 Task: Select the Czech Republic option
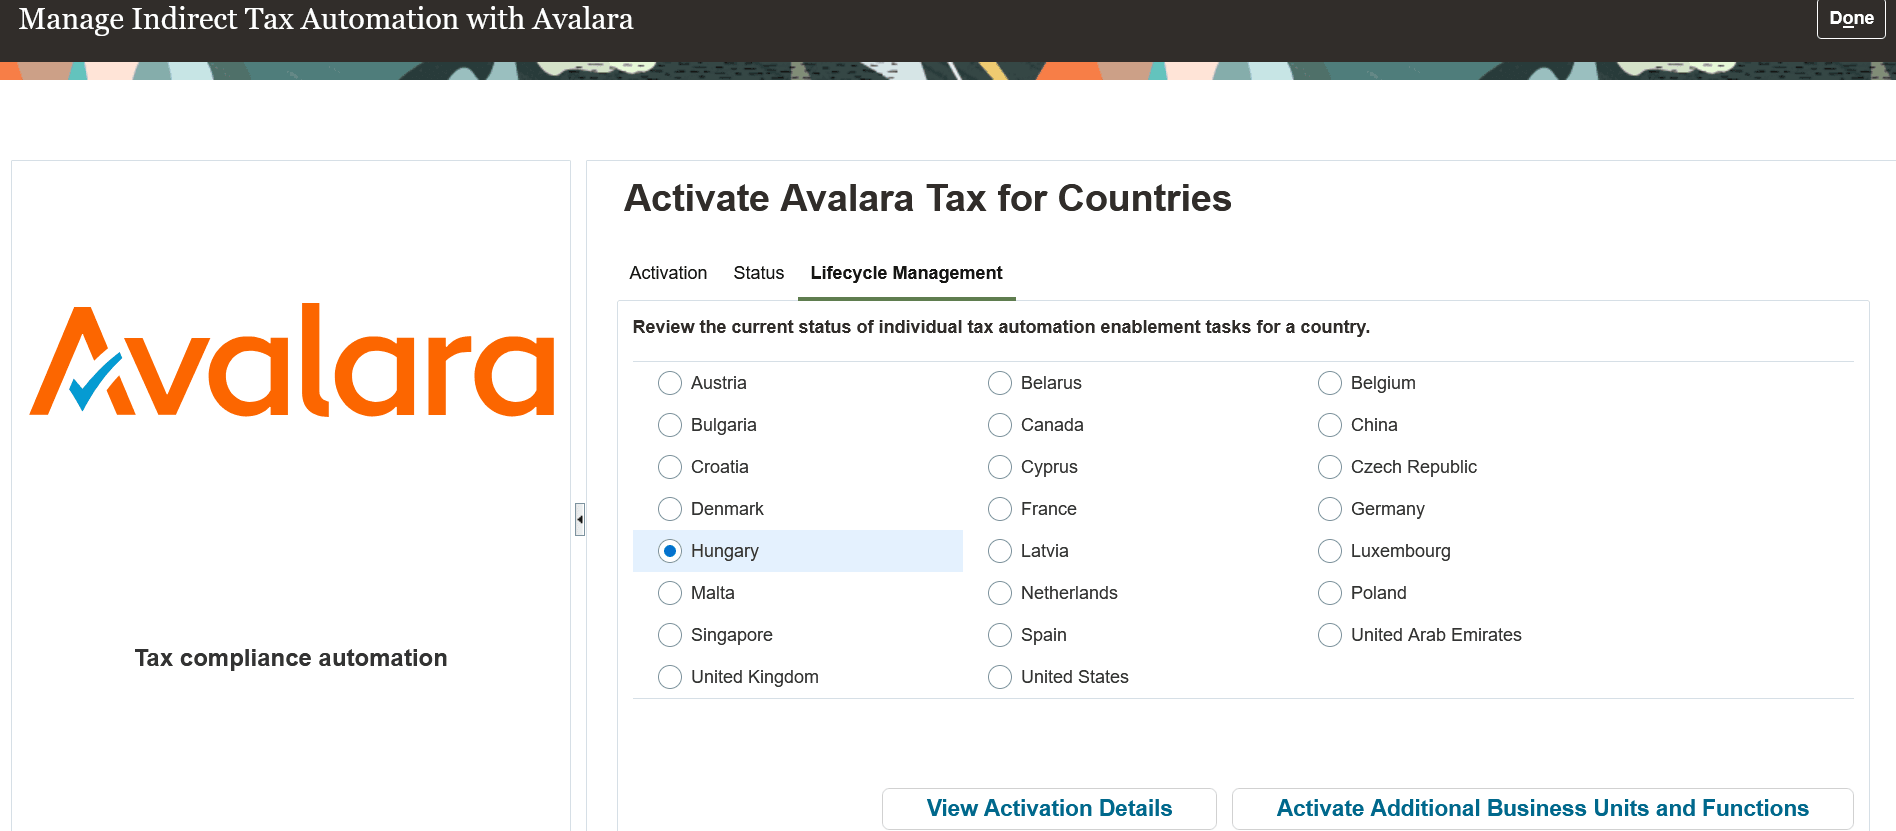coord(1330,467)
